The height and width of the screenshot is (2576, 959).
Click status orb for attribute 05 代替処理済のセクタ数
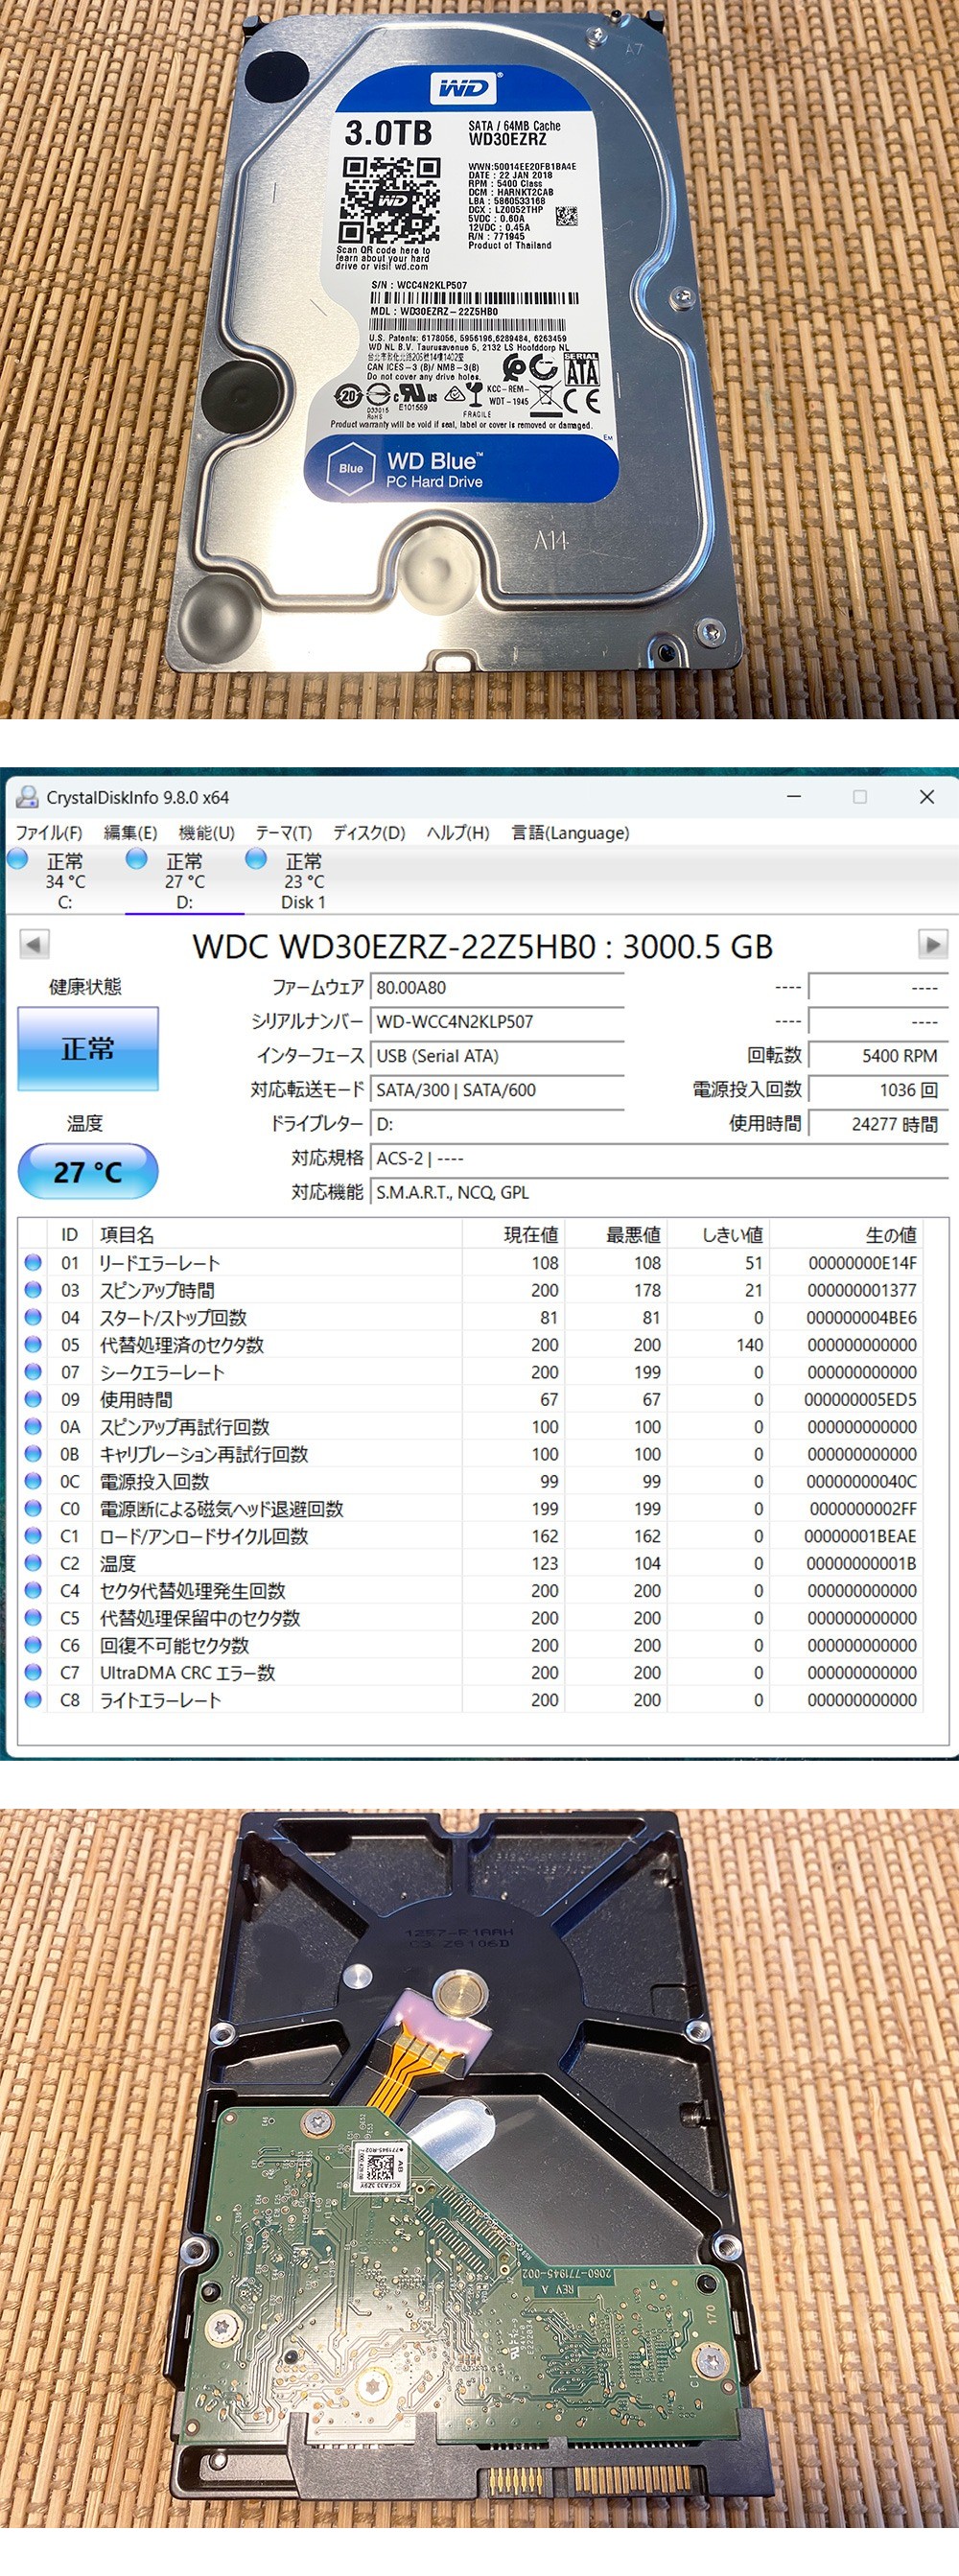[x=33, y=1345]
